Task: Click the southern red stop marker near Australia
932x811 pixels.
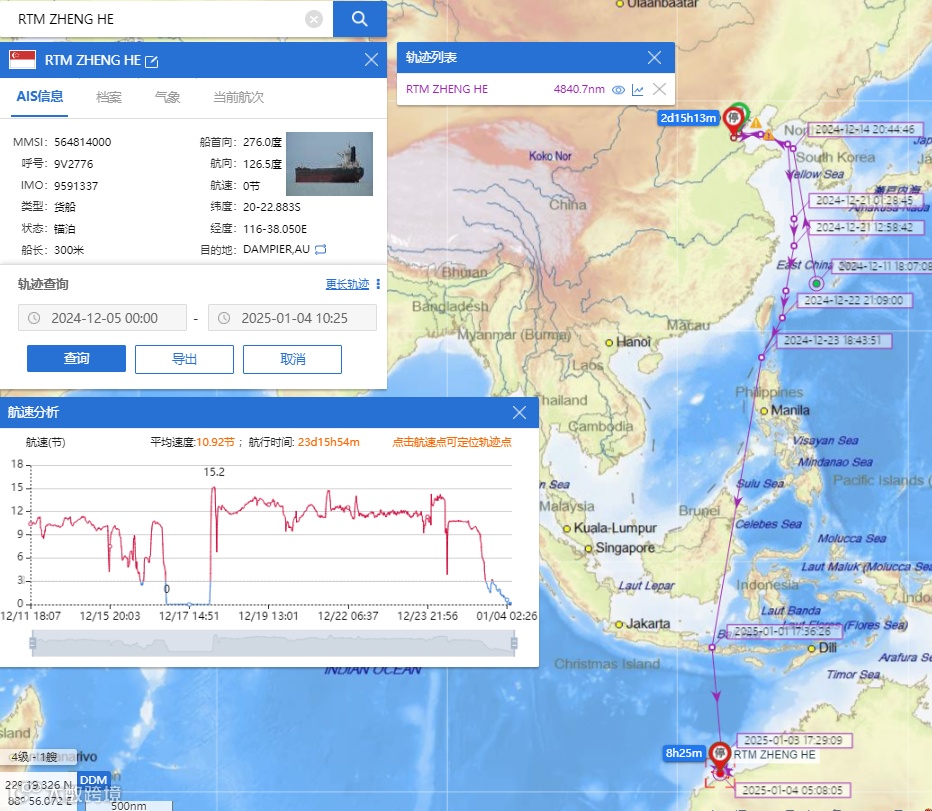Action: click(x=720, y=756)
